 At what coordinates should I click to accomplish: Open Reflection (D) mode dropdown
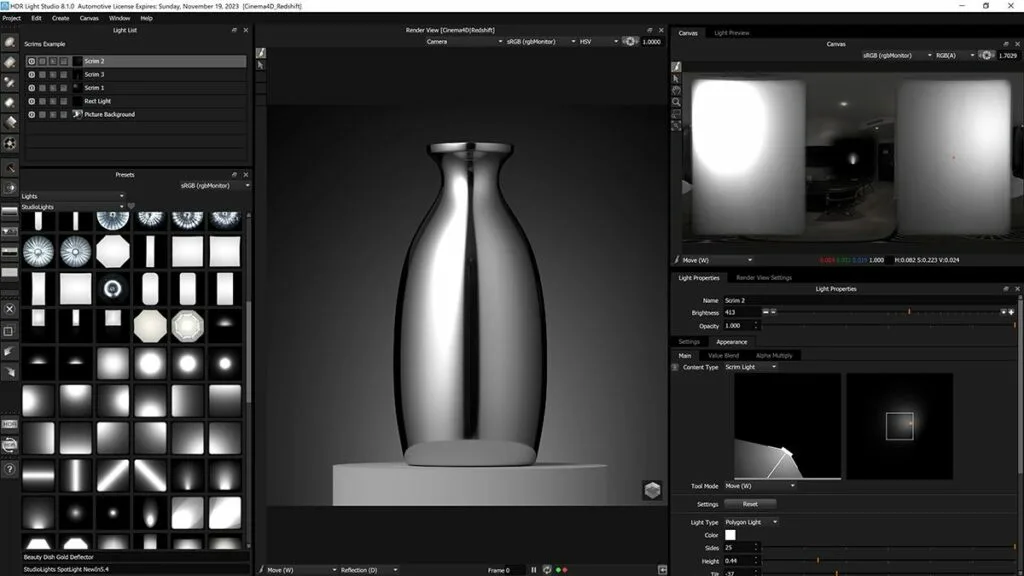click(x=369, y=570)
